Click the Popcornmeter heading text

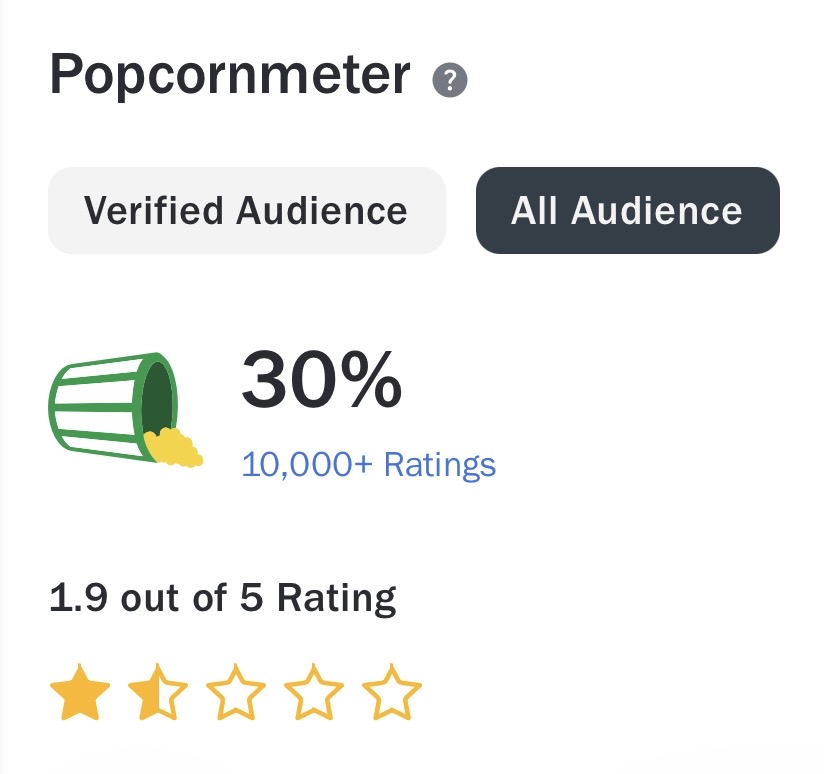coord(230,75)
